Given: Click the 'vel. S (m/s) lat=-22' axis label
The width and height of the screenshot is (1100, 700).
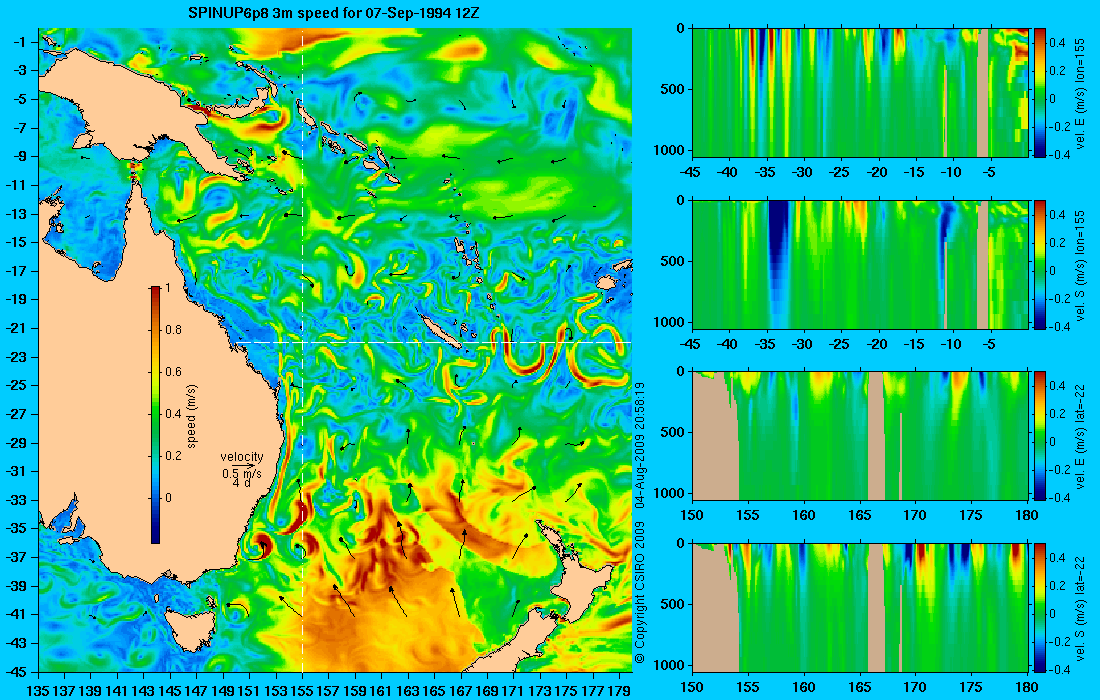Looking at the screenshot, I should pos(1081,607).
